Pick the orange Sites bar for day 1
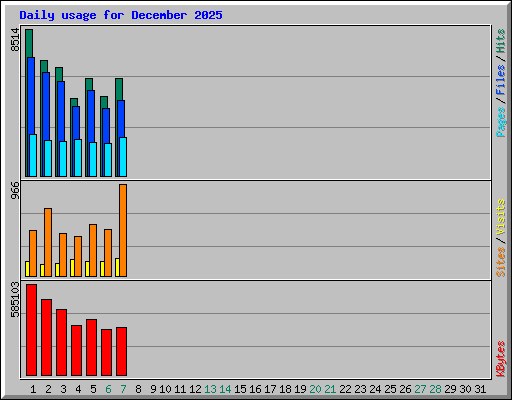The width and height of the screenshot is (512, 400). (x=33, y=253)
